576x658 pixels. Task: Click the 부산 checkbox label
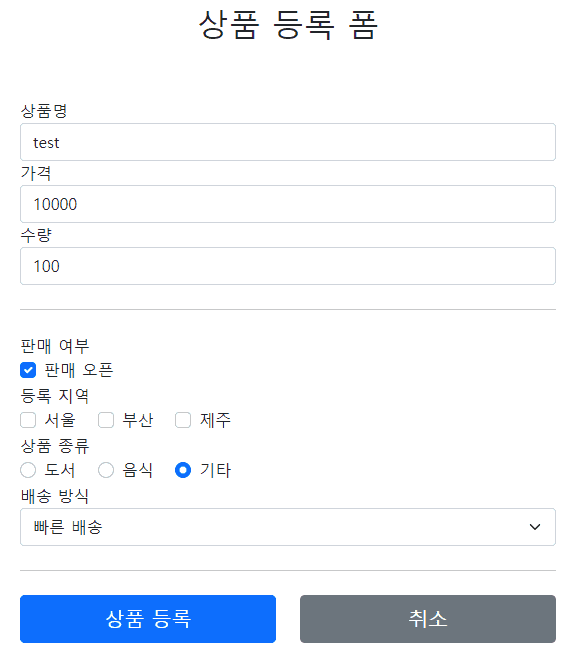[138, 420]
